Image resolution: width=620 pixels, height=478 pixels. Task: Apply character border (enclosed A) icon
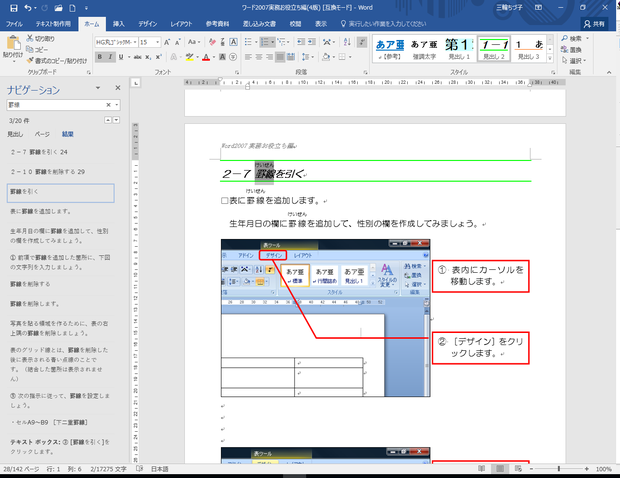pos(233,42)
